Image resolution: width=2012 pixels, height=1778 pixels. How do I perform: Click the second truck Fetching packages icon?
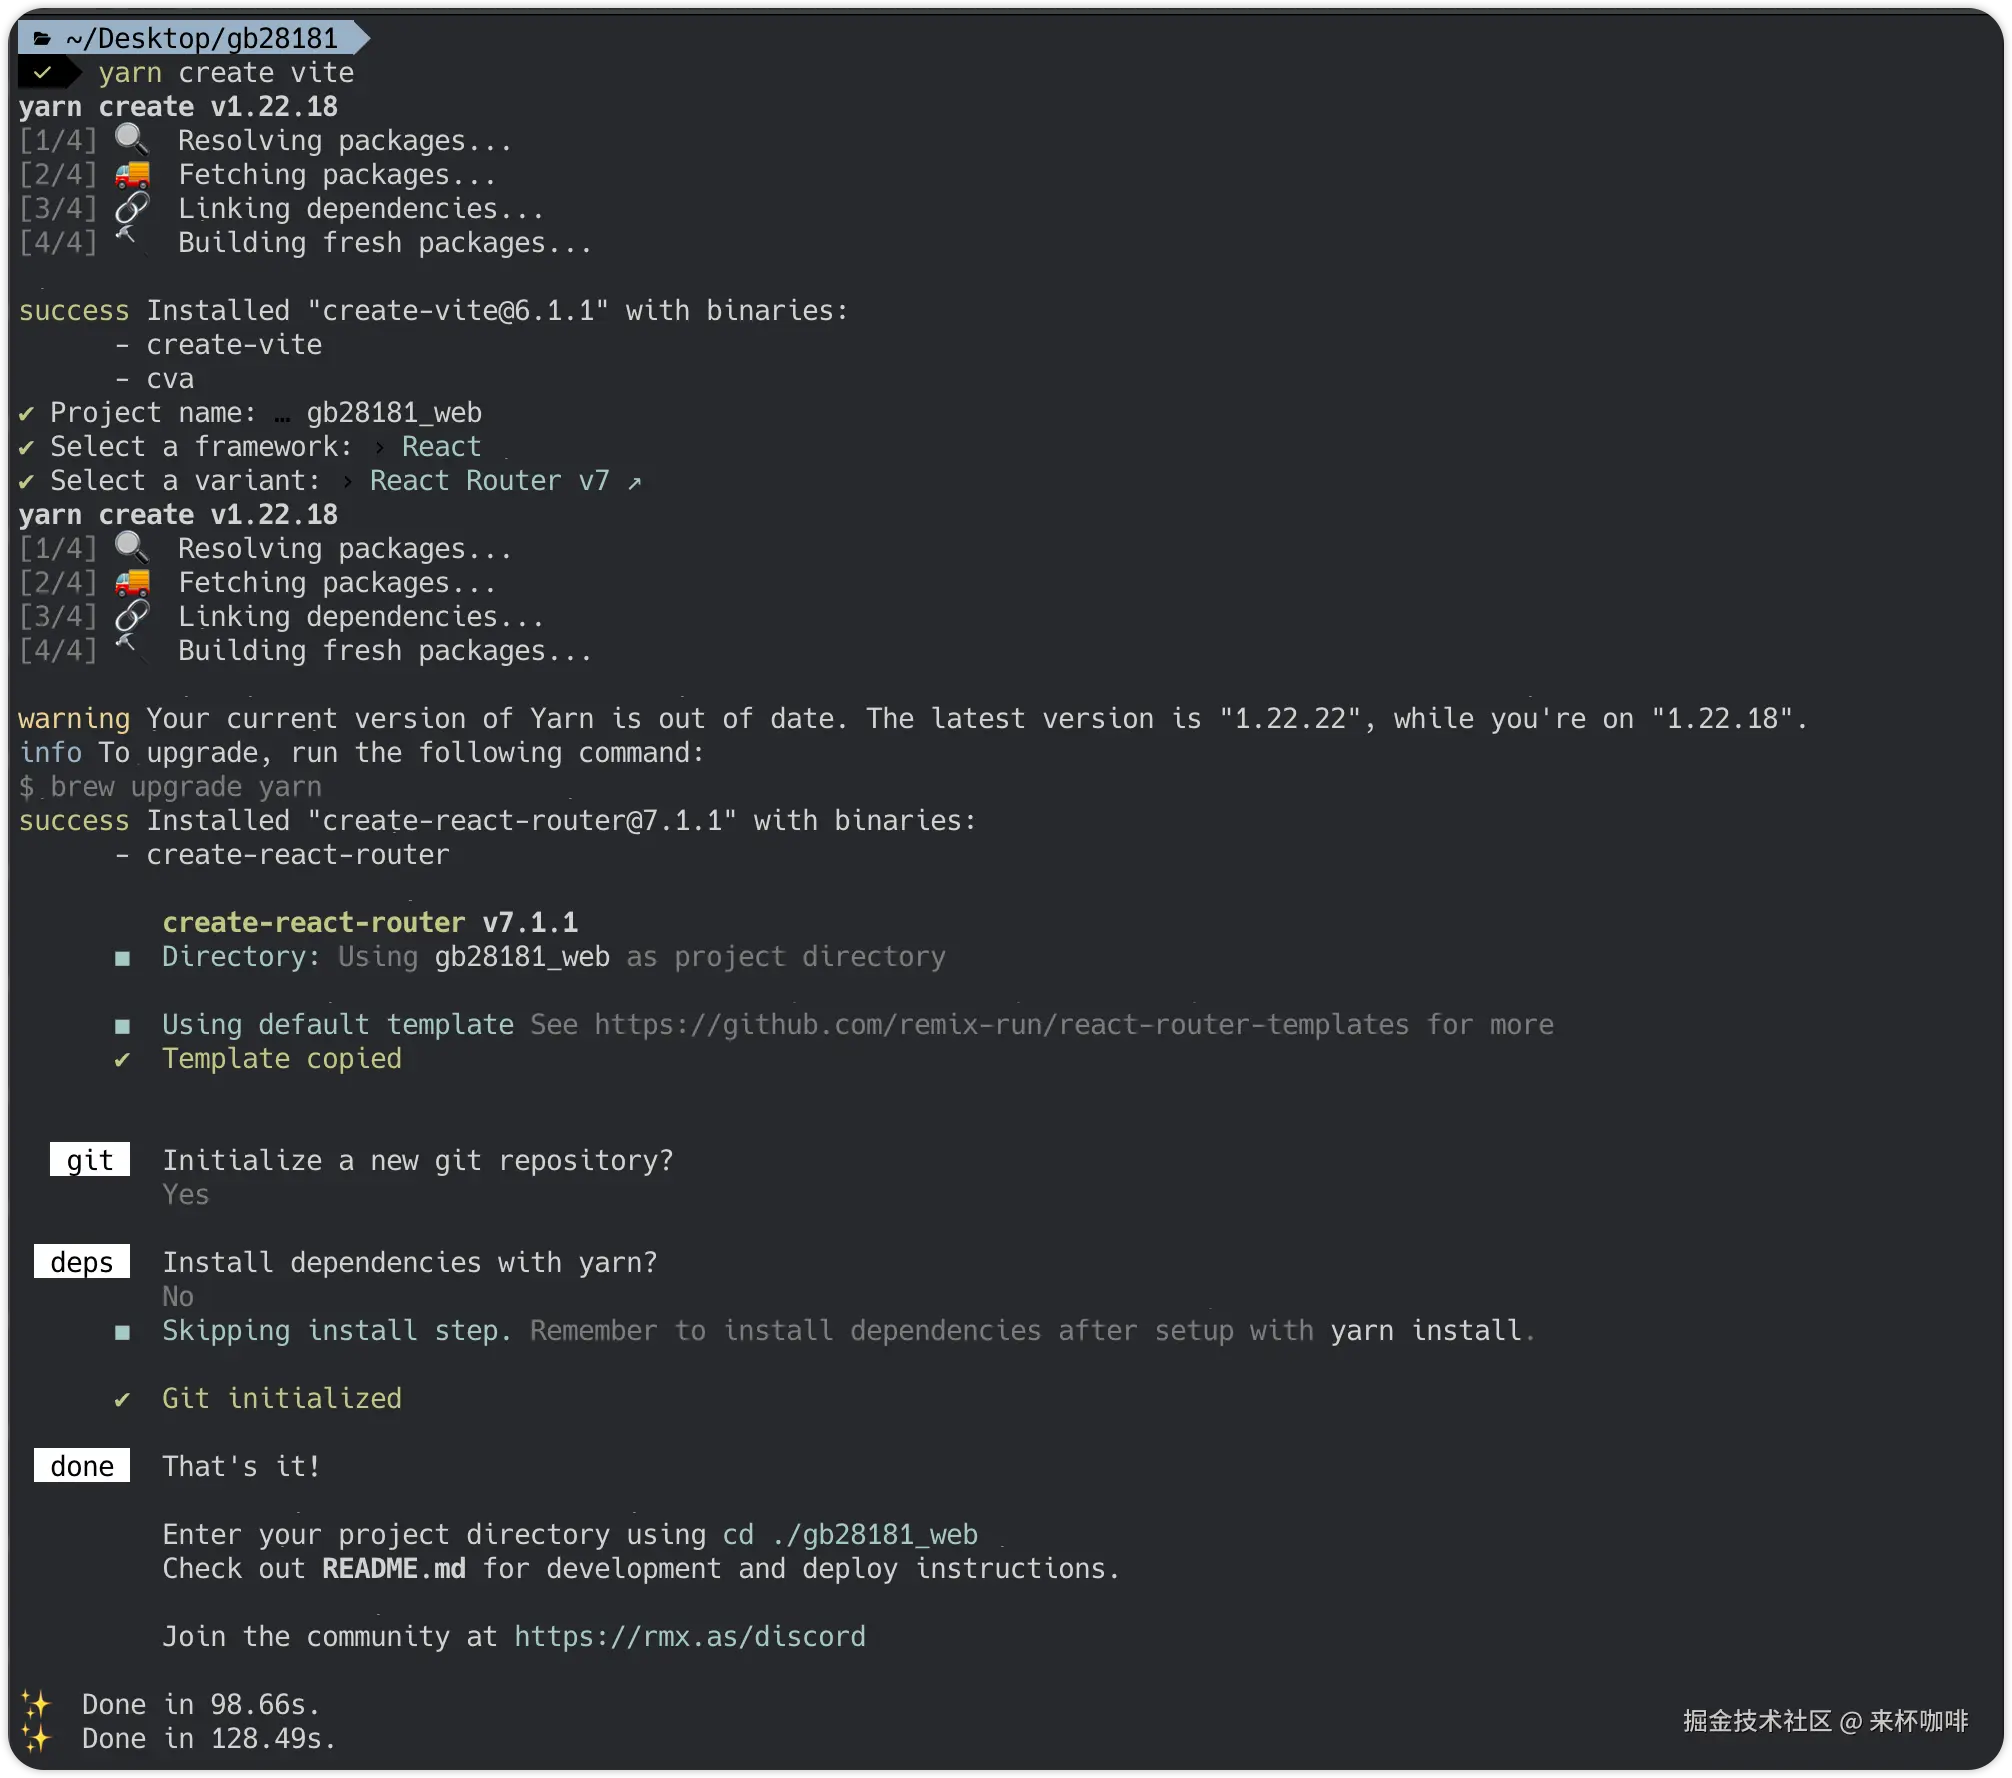[x=132, y=583]
